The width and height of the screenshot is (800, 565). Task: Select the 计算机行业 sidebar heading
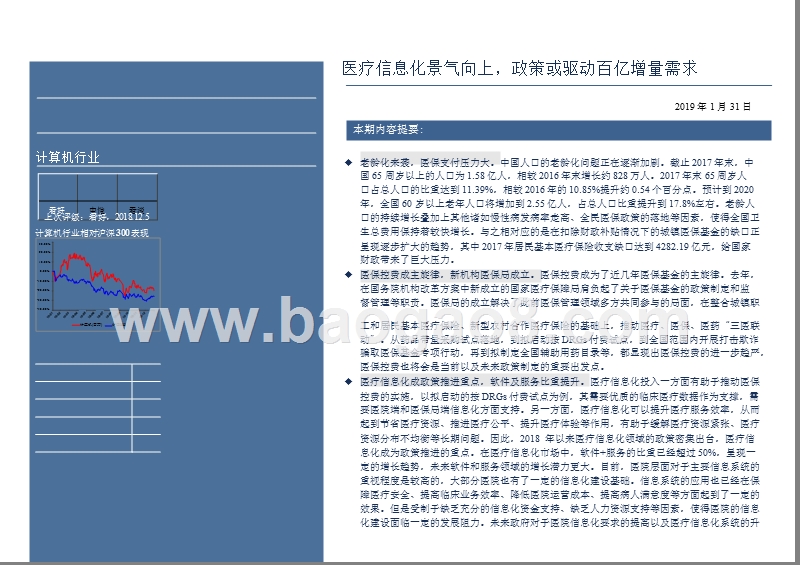point(68,157)
